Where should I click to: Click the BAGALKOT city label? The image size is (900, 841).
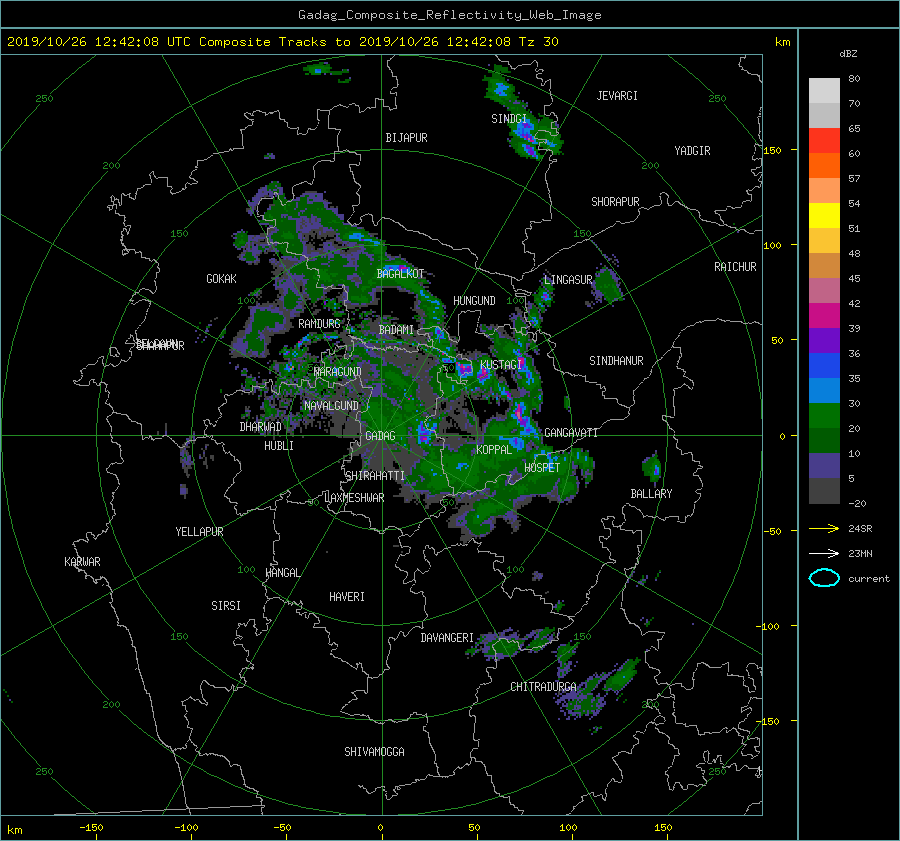pos(401,274)
